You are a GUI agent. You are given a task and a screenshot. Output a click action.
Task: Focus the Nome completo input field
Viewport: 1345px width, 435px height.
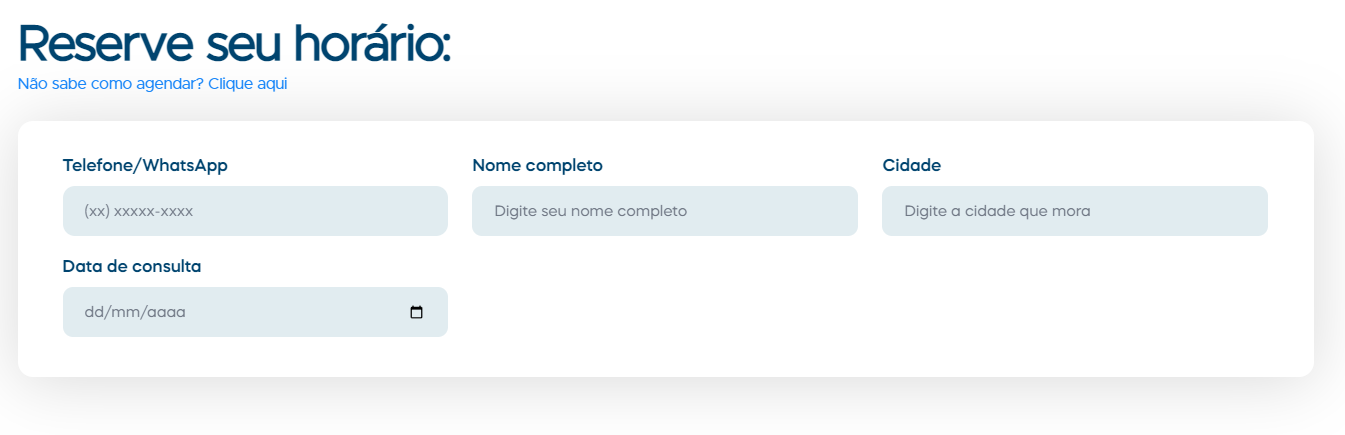664,211
